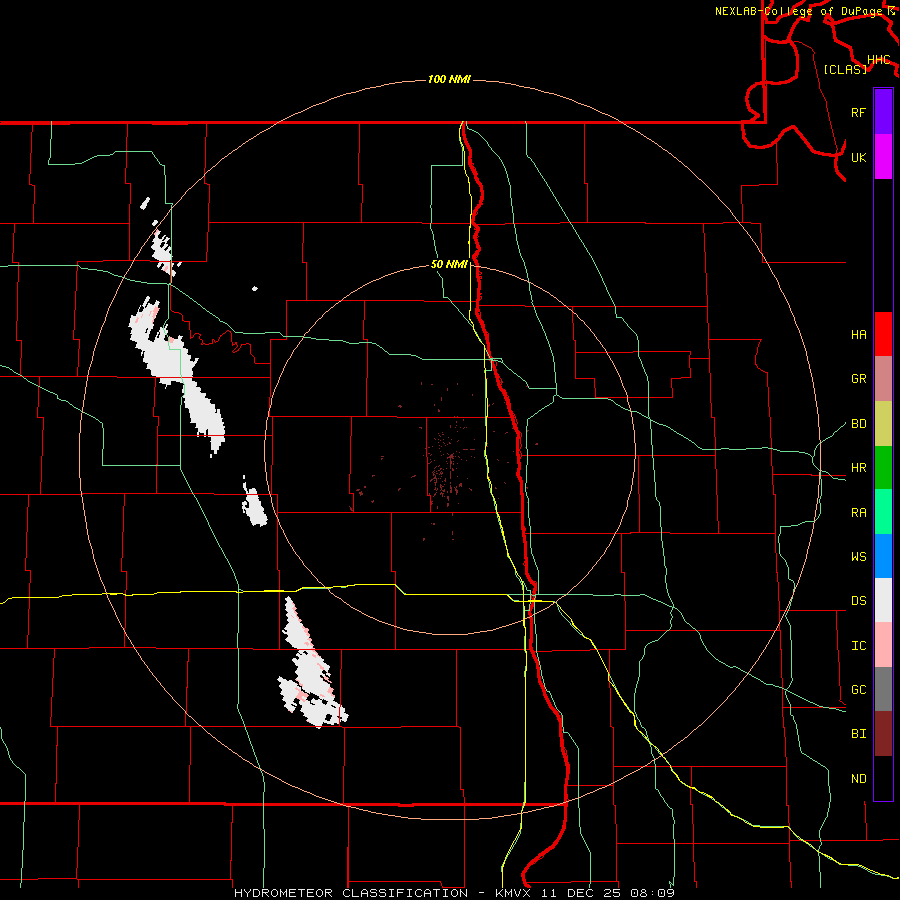The image size is (900, 900).
Task: Click the magenta UK legend color swatch
Action: [883, 157]
